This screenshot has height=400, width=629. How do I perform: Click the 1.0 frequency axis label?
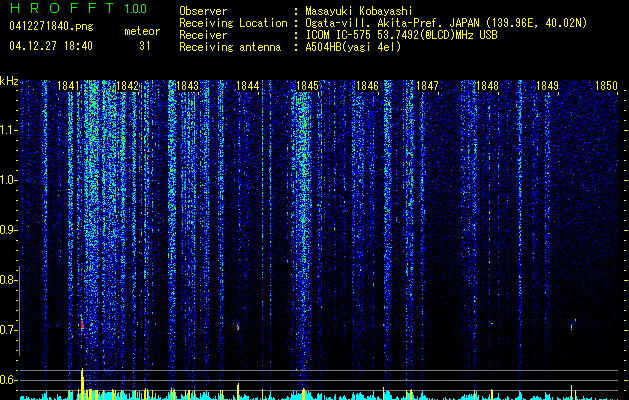coord(7,180)
